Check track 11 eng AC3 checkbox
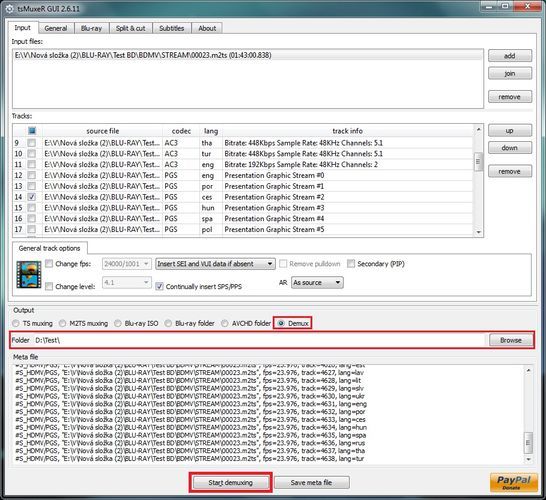546x500 pixels. pyautogui.click(x=32, y=164)
